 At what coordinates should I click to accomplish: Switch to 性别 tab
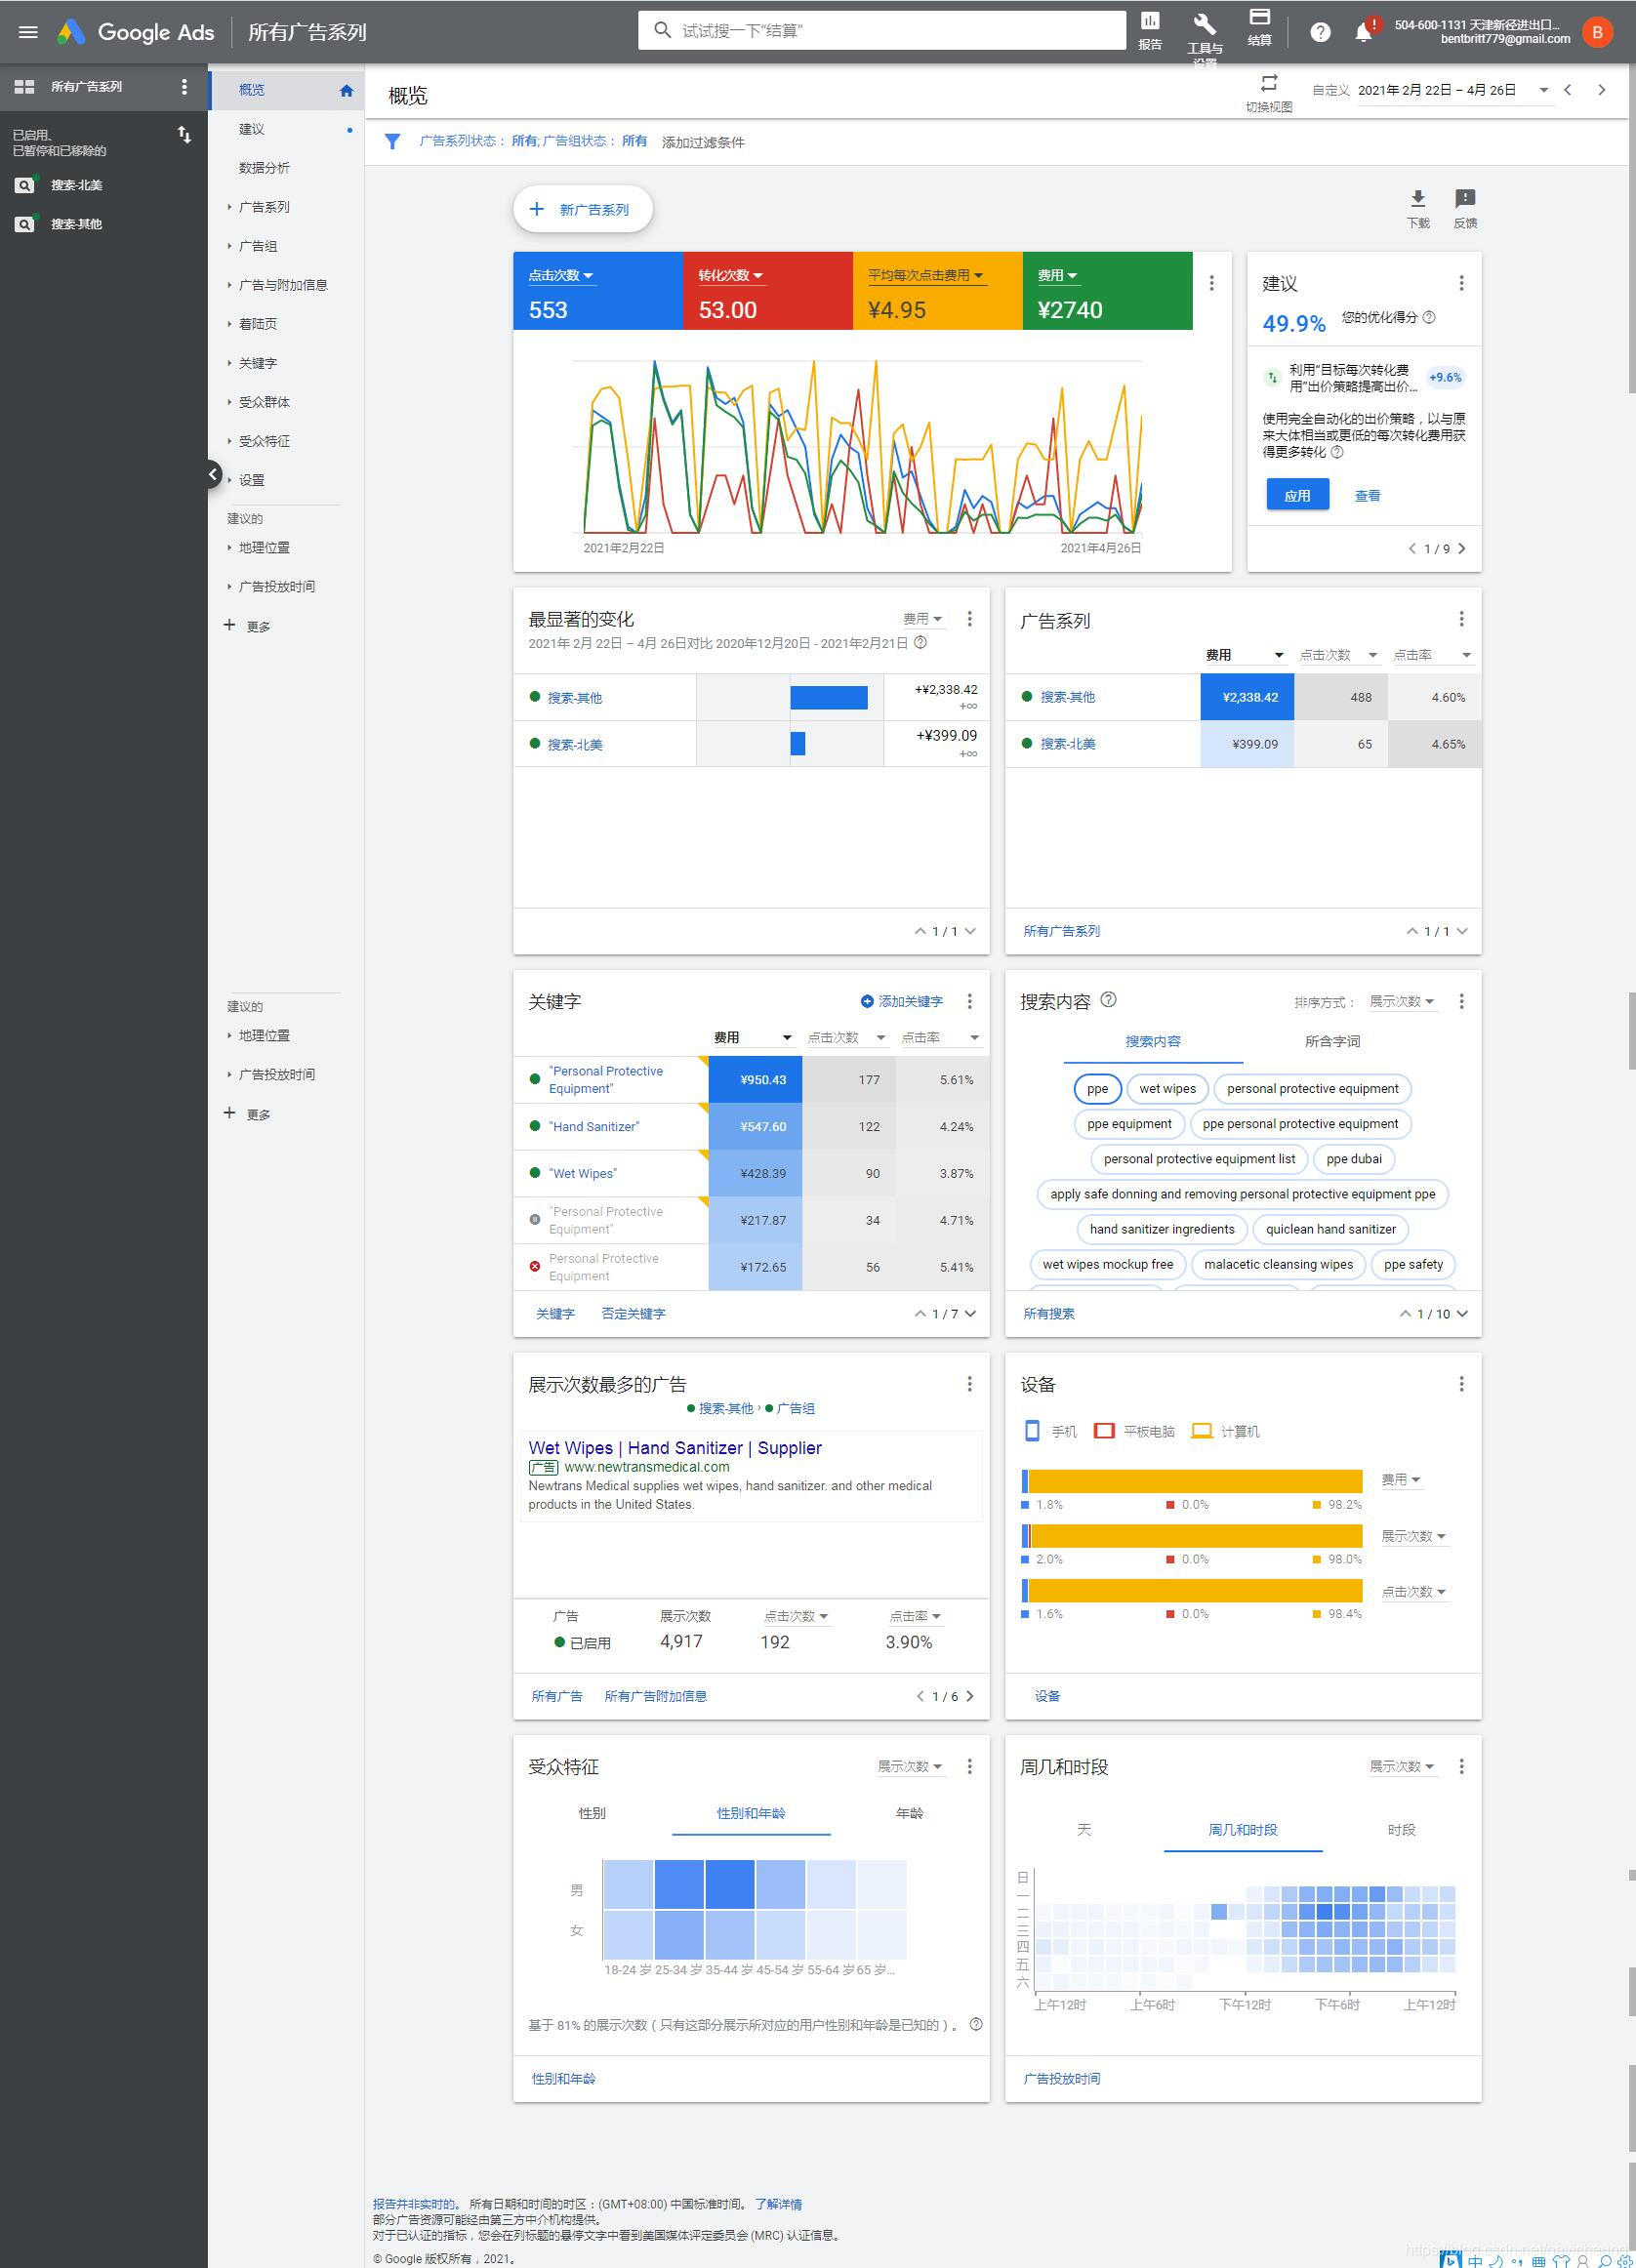click(x=592, y=1813)
